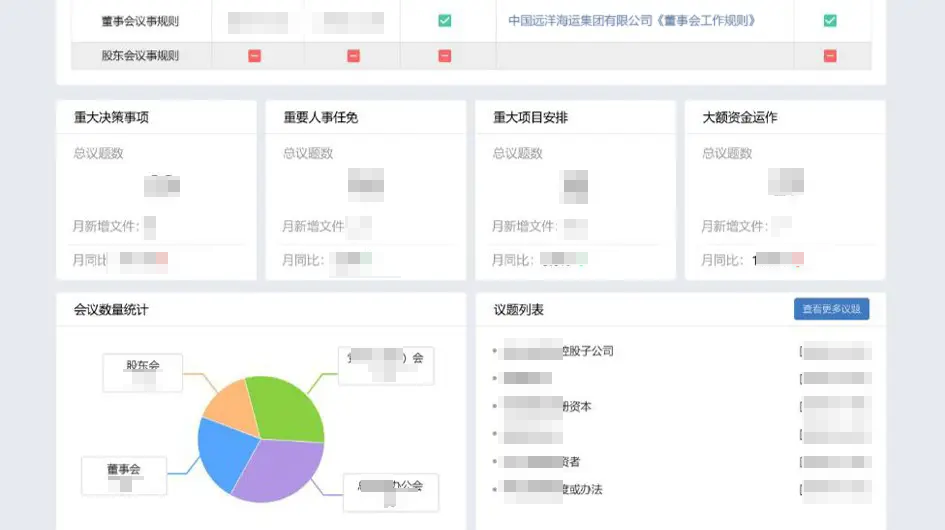
Task: Click 总议题数 in the 重大项目安排 card
Action: pos(518,153)
